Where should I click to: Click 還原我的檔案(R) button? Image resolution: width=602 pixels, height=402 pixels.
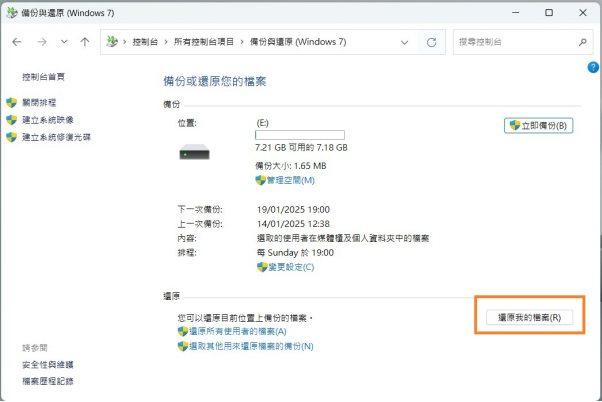pyautogui.click(x=529, y=318)
